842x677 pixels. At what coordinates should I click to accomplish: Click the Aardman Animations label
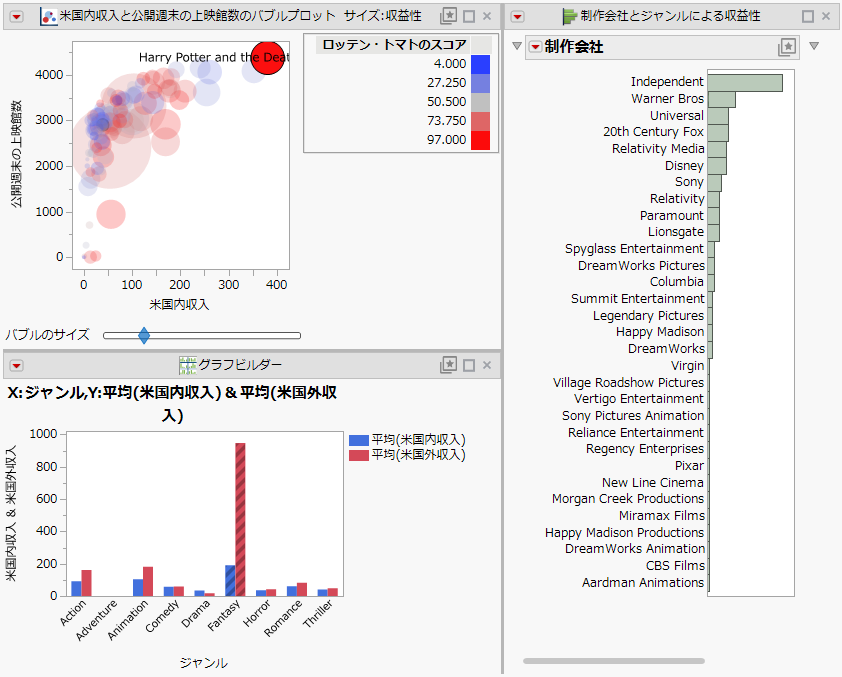tap(643, 583)
